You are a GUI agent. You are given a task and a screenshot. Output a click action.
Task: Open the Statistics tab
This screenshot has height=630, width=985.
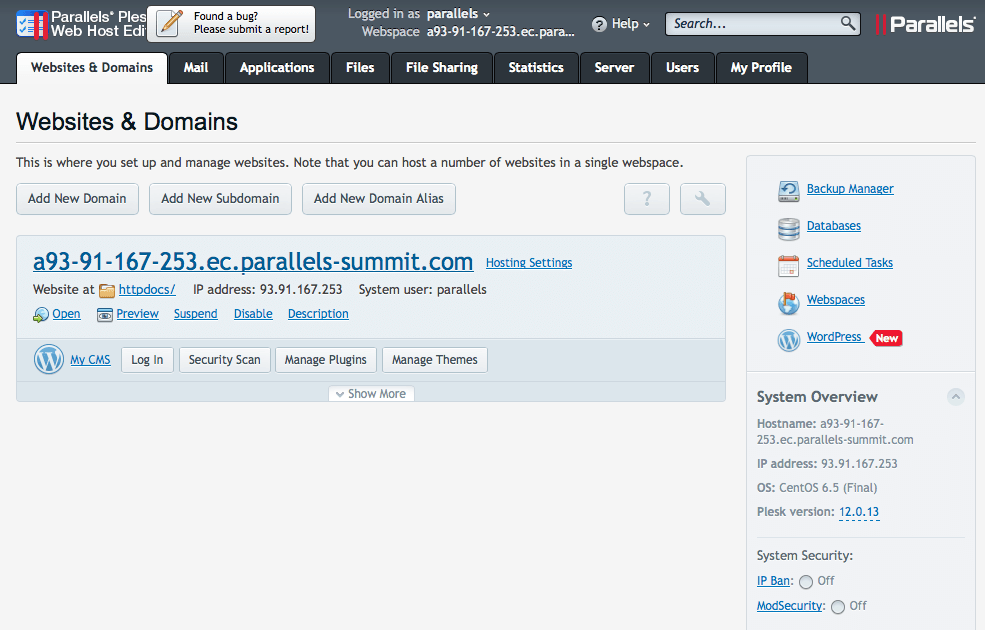click(x=536, y=68)
